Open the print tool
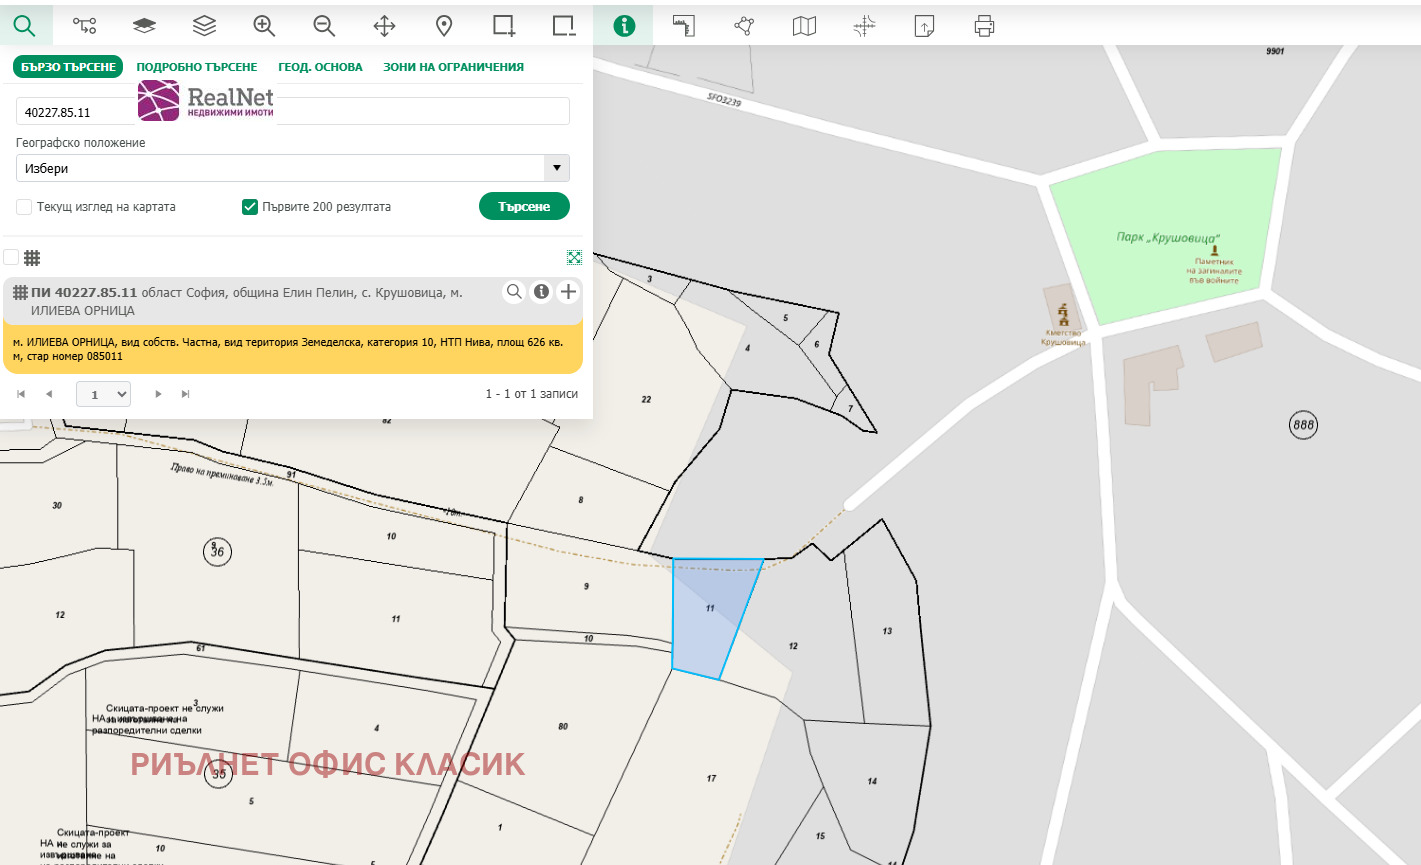The image size is (1421, 865). pyautogui.click(x=984, y=26)
